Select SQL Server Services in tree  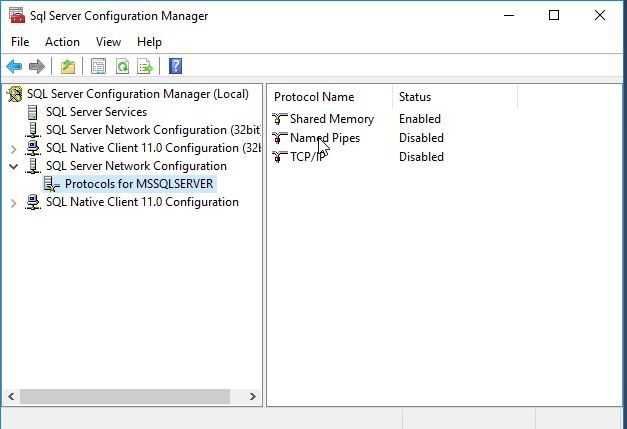[96, 112]
